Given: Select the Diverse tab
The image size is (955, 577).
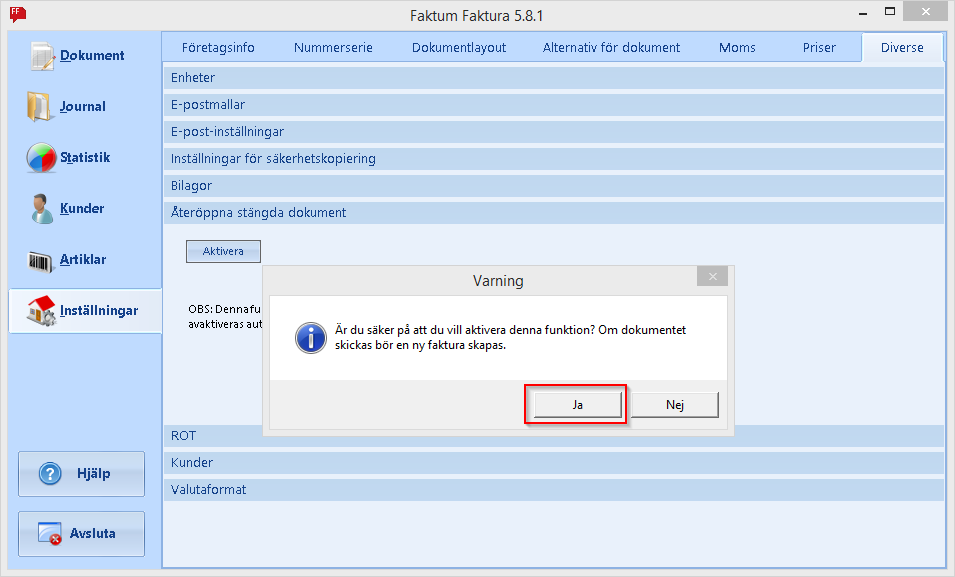Looking at the screenshot, I should (x=902, y=48).
